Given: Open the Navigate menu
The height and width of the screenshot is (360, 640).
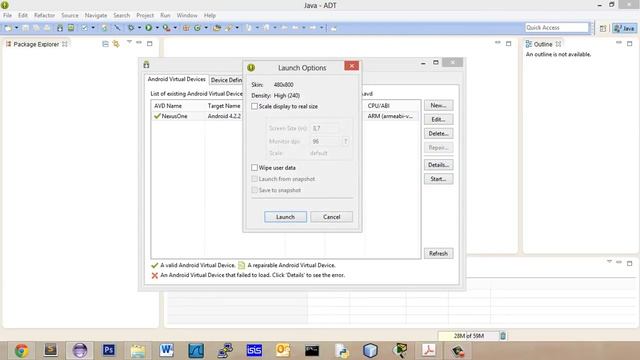Looking at the screenshot, I should click(96, 15).
